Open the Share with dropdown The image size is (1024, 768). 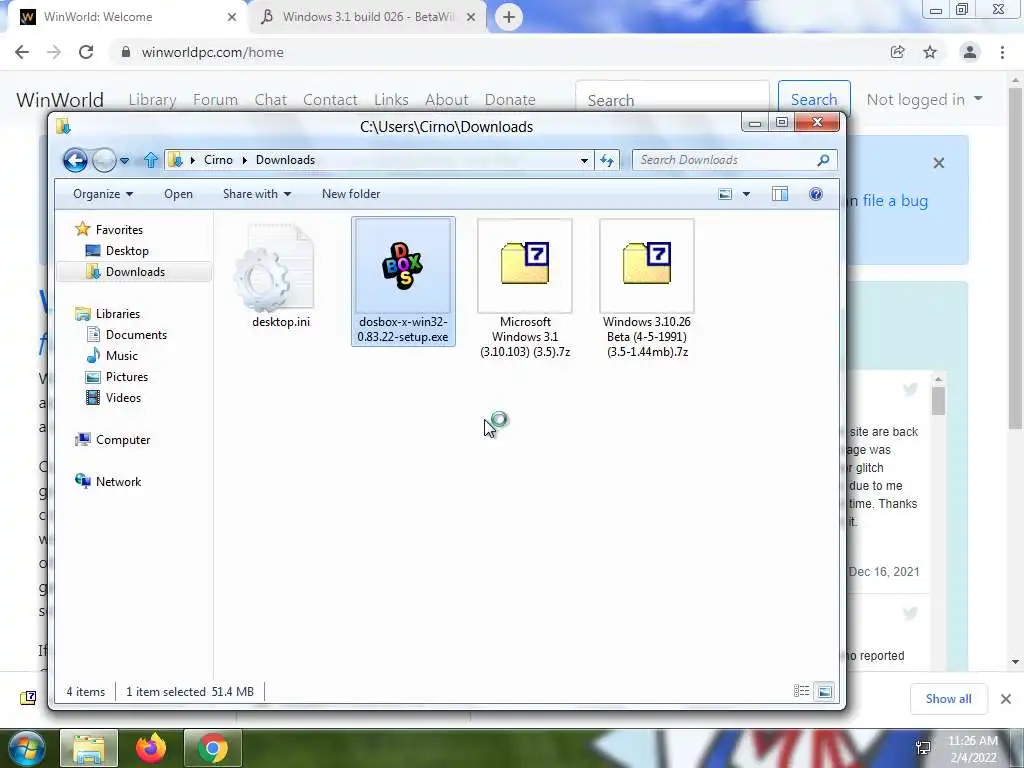[x=257, y=194]
